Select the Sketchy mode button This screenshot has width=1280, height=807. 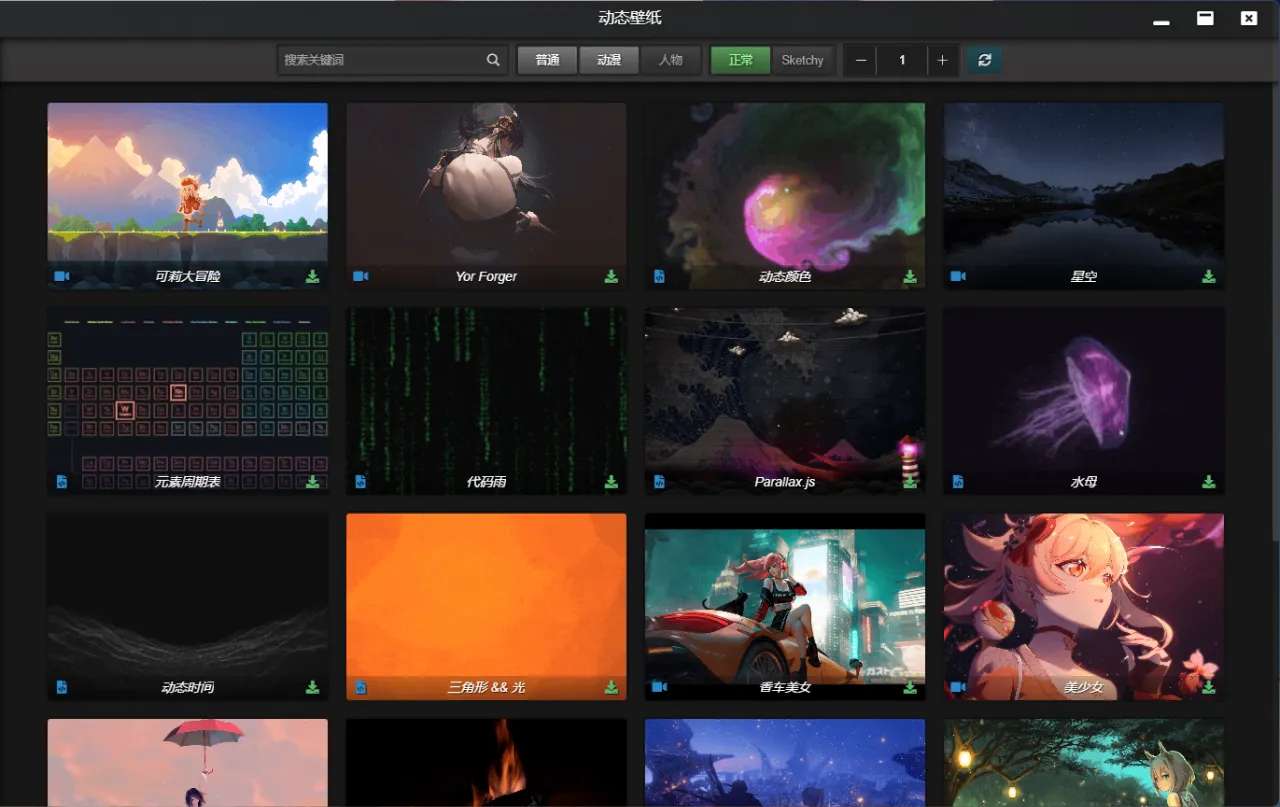pyautogui.click(x=802, y=60)
